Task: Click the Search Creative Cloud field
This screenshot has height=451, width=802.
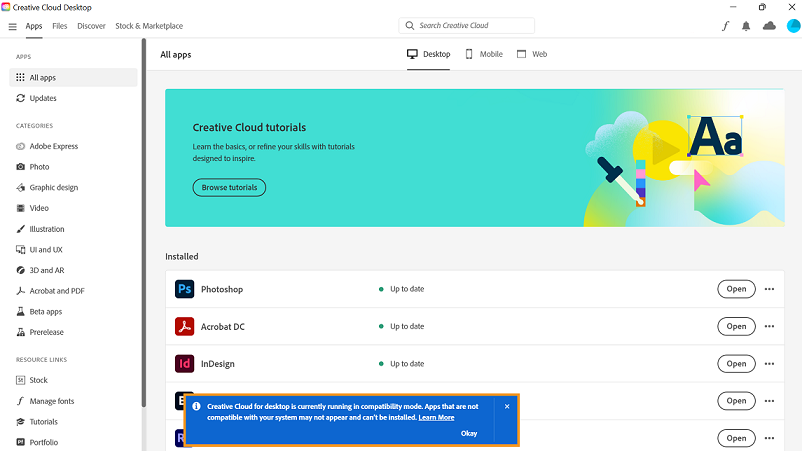Action: (466, 26)
